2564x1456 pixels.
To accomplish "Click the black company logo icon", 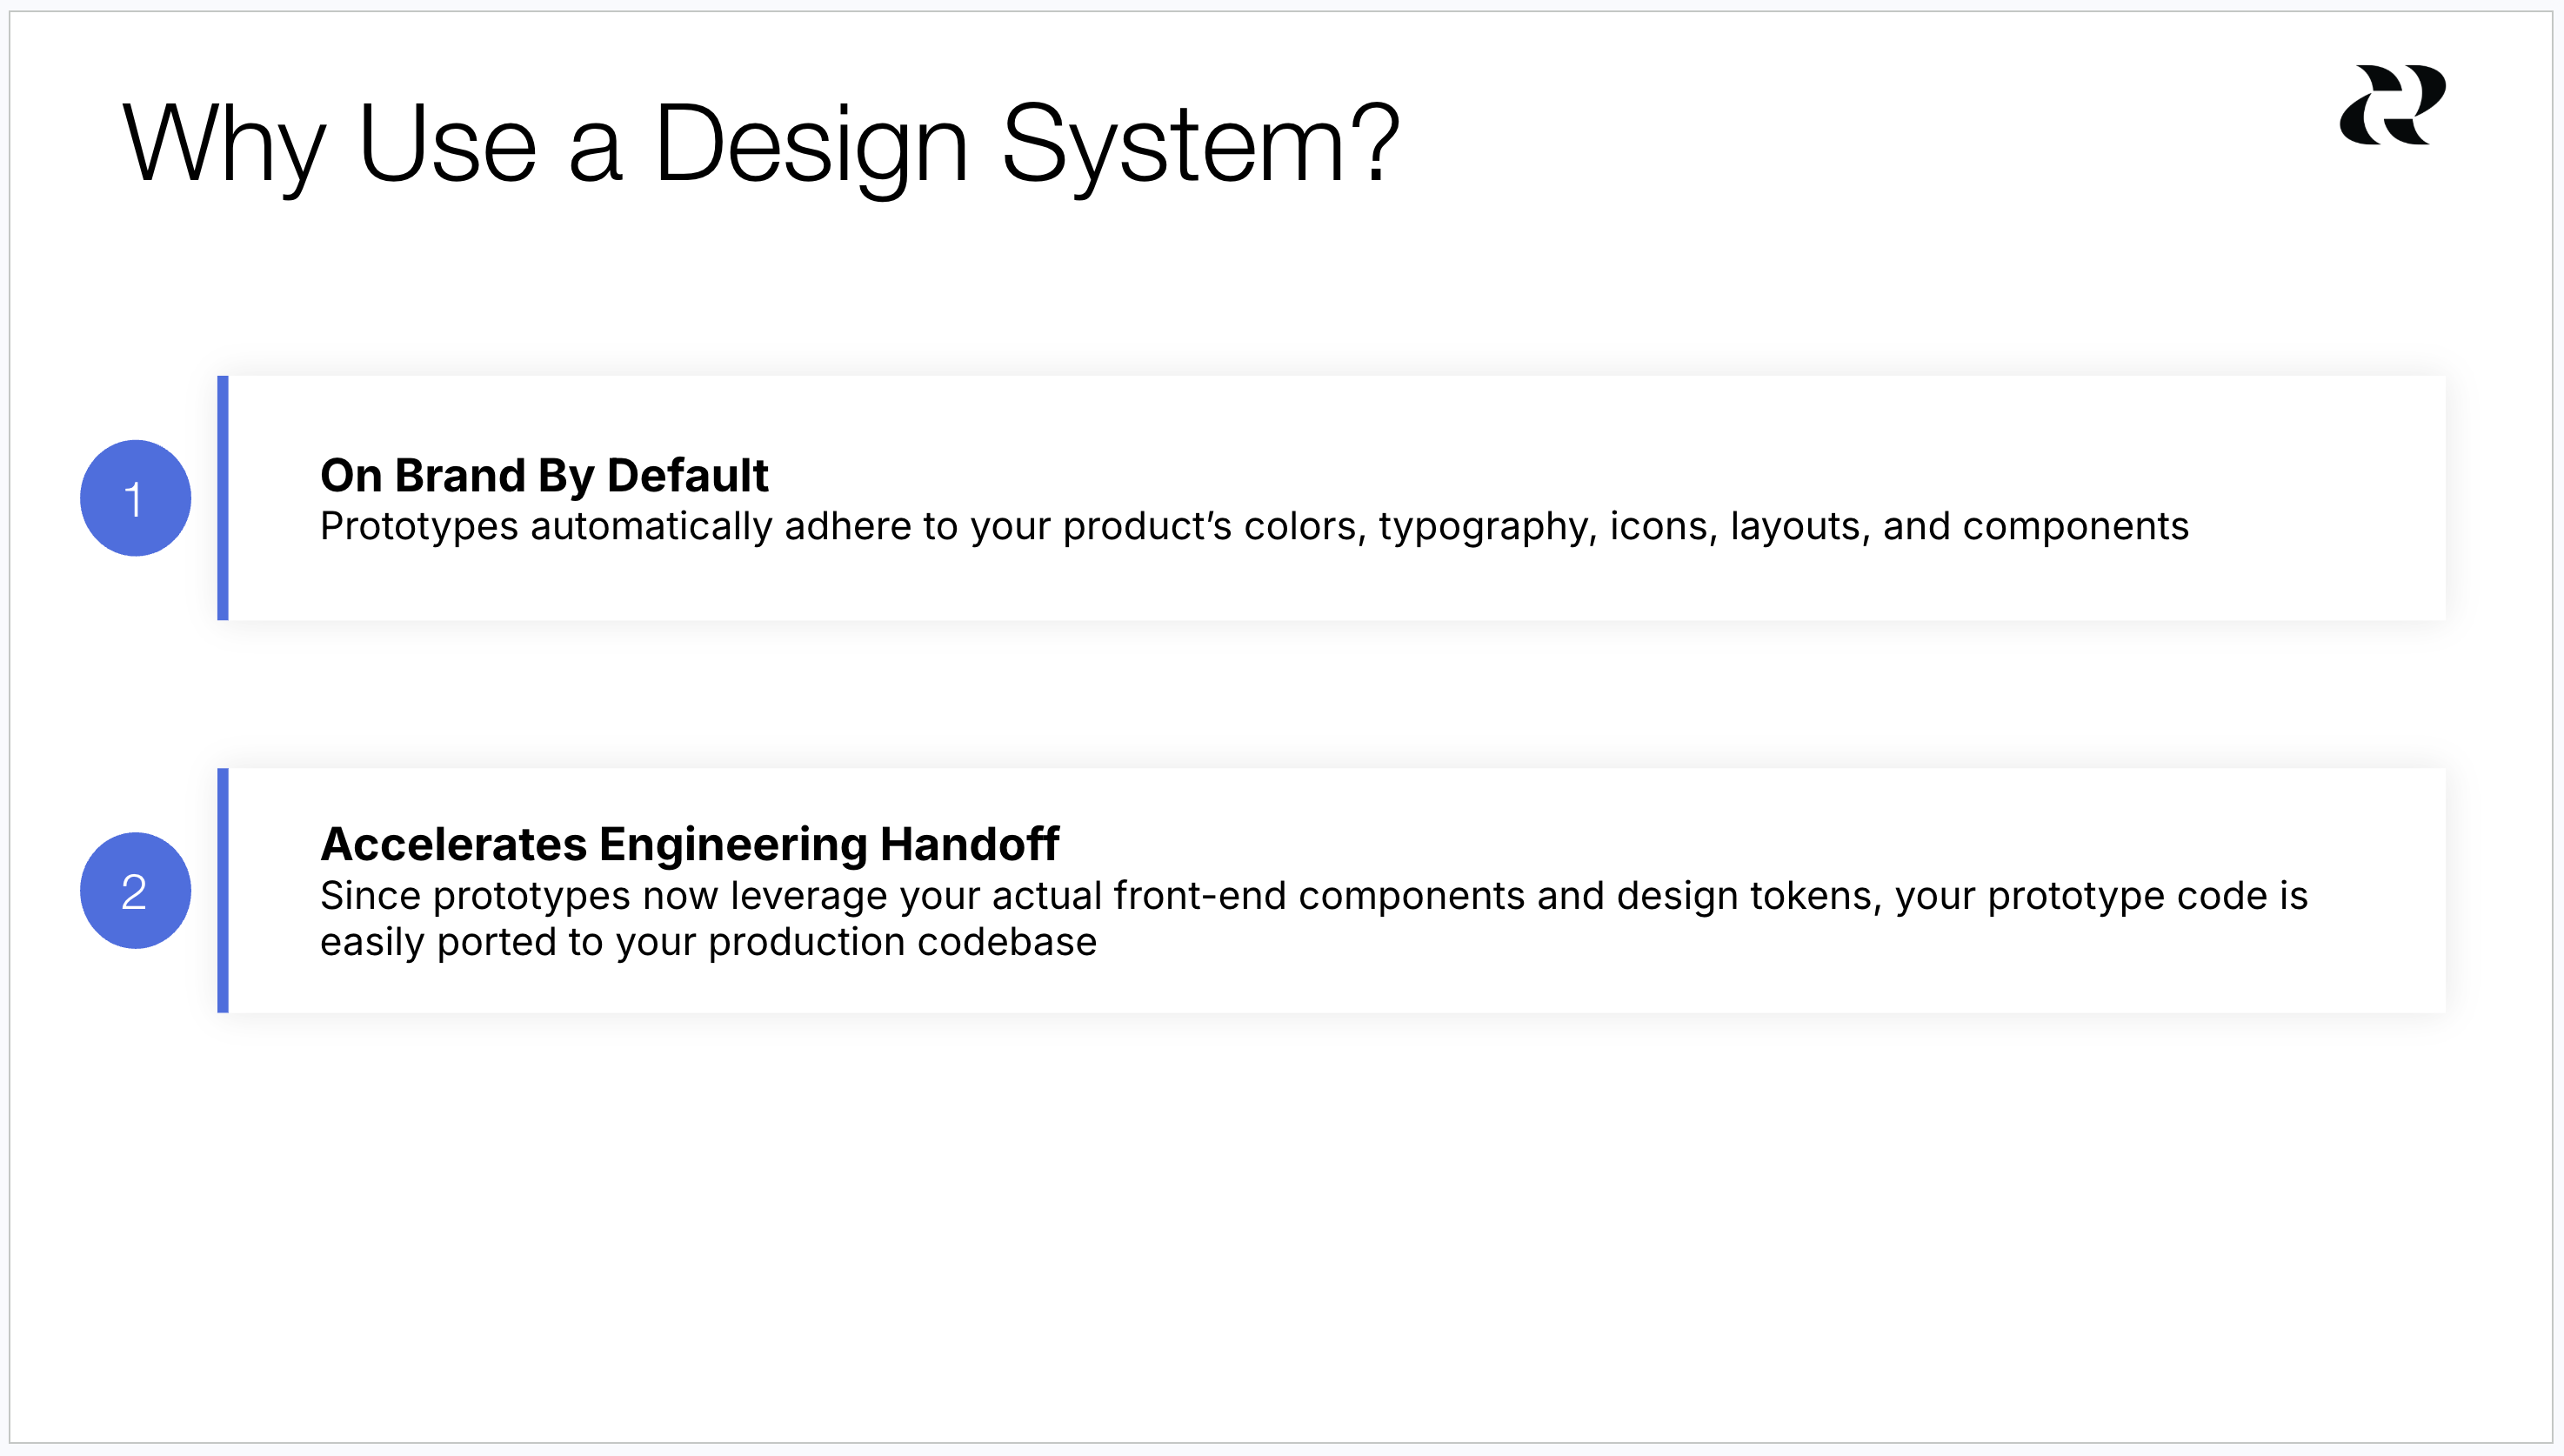I will click(x=2392, y=105).
